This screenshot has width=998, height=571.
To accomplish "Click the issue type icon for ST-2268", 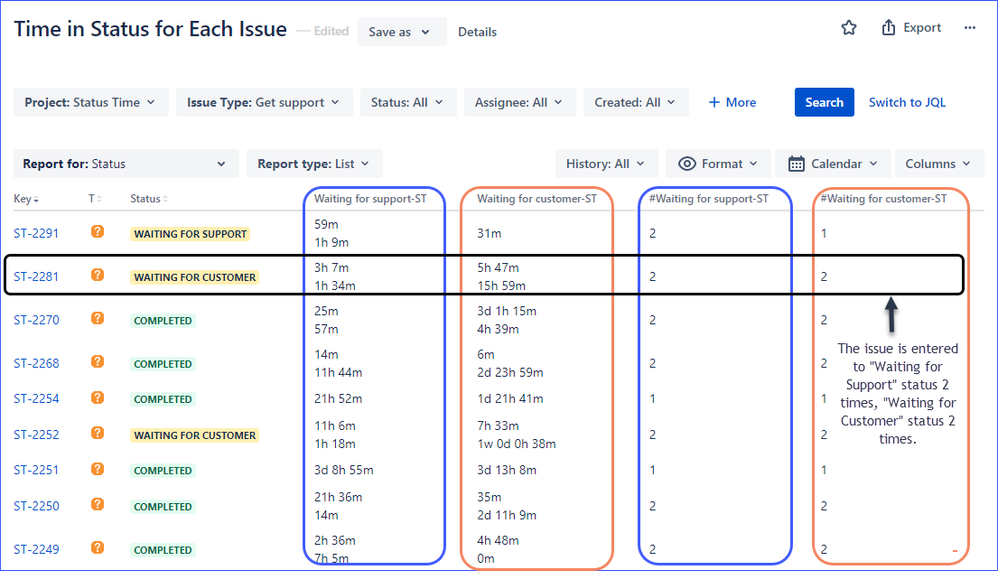I will point(97,362).
